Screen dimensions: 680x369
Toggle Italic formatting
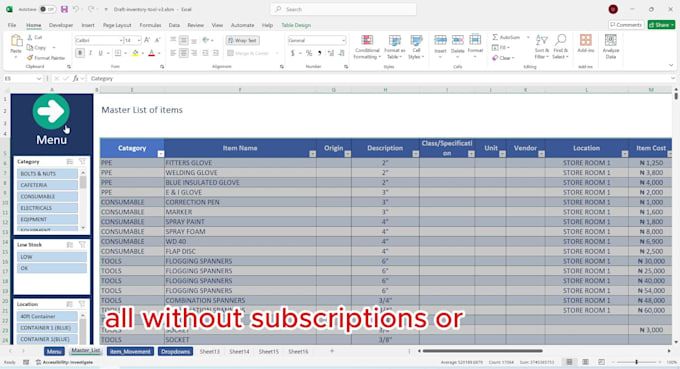(90, 53)
